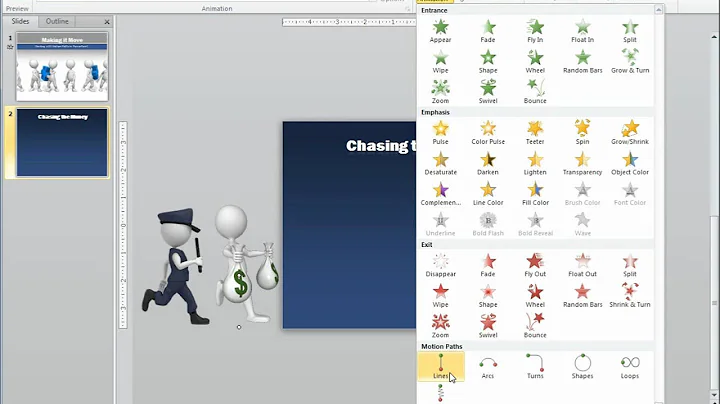Viewport: 720px width, 404px height.
Task: Select the exit Bounce animation
Action: (535, 326)
